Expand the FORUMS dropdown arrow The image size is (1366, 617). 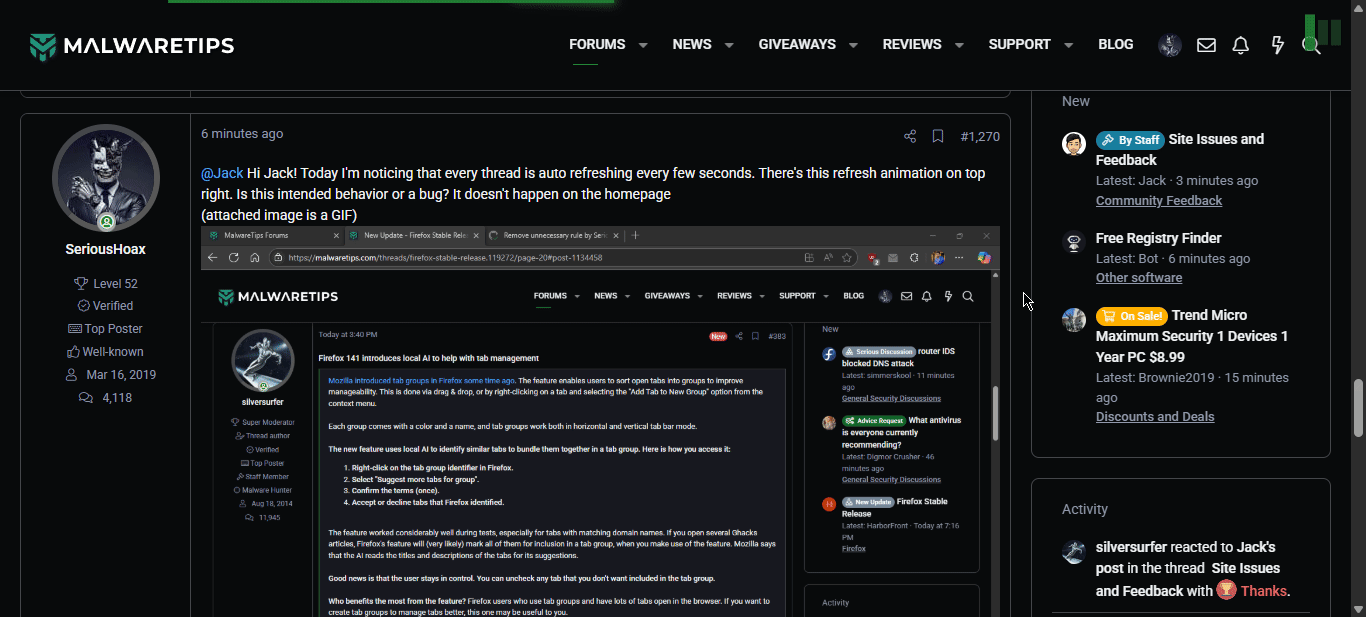[x=643, y=45]
